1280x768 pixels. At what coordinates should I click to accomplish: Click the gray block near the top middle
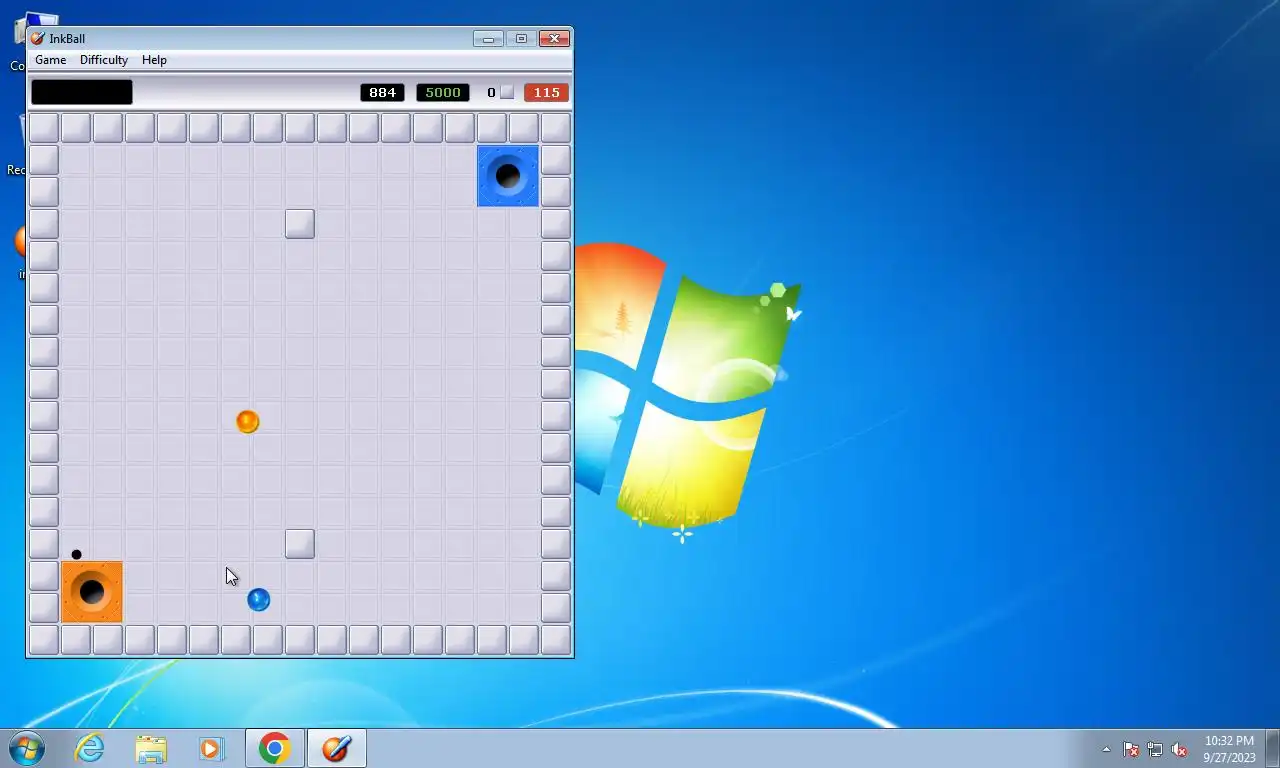point(300,224)
